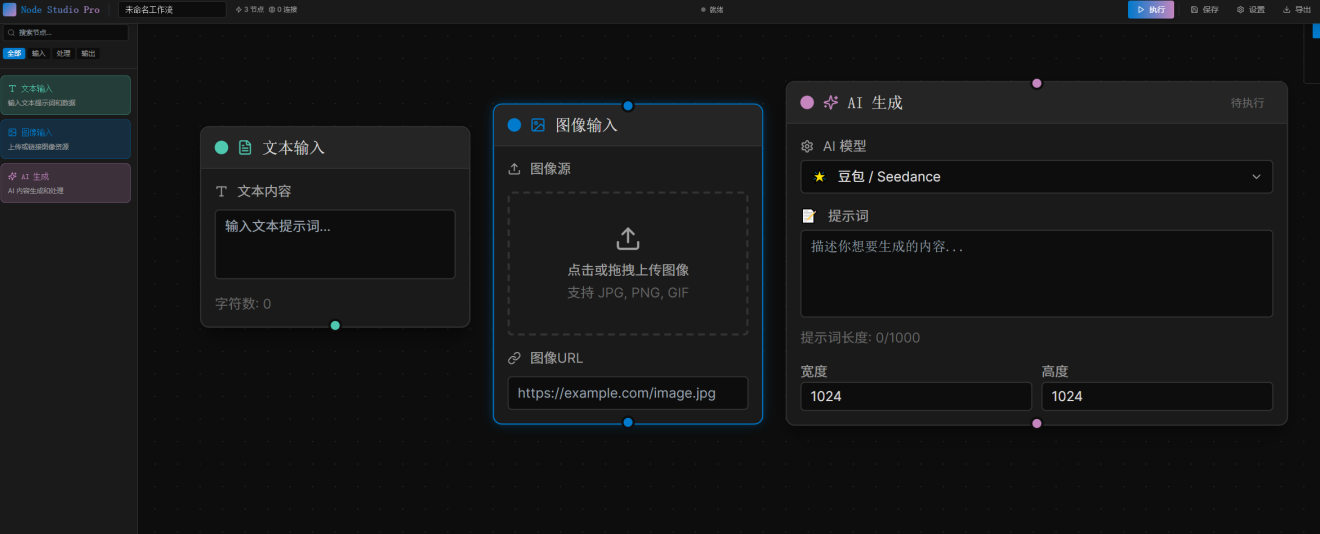Click the 执行 (run) button
Image resolution: width=1320 pixels, height=534 pixels.
tap(1151, 9)
